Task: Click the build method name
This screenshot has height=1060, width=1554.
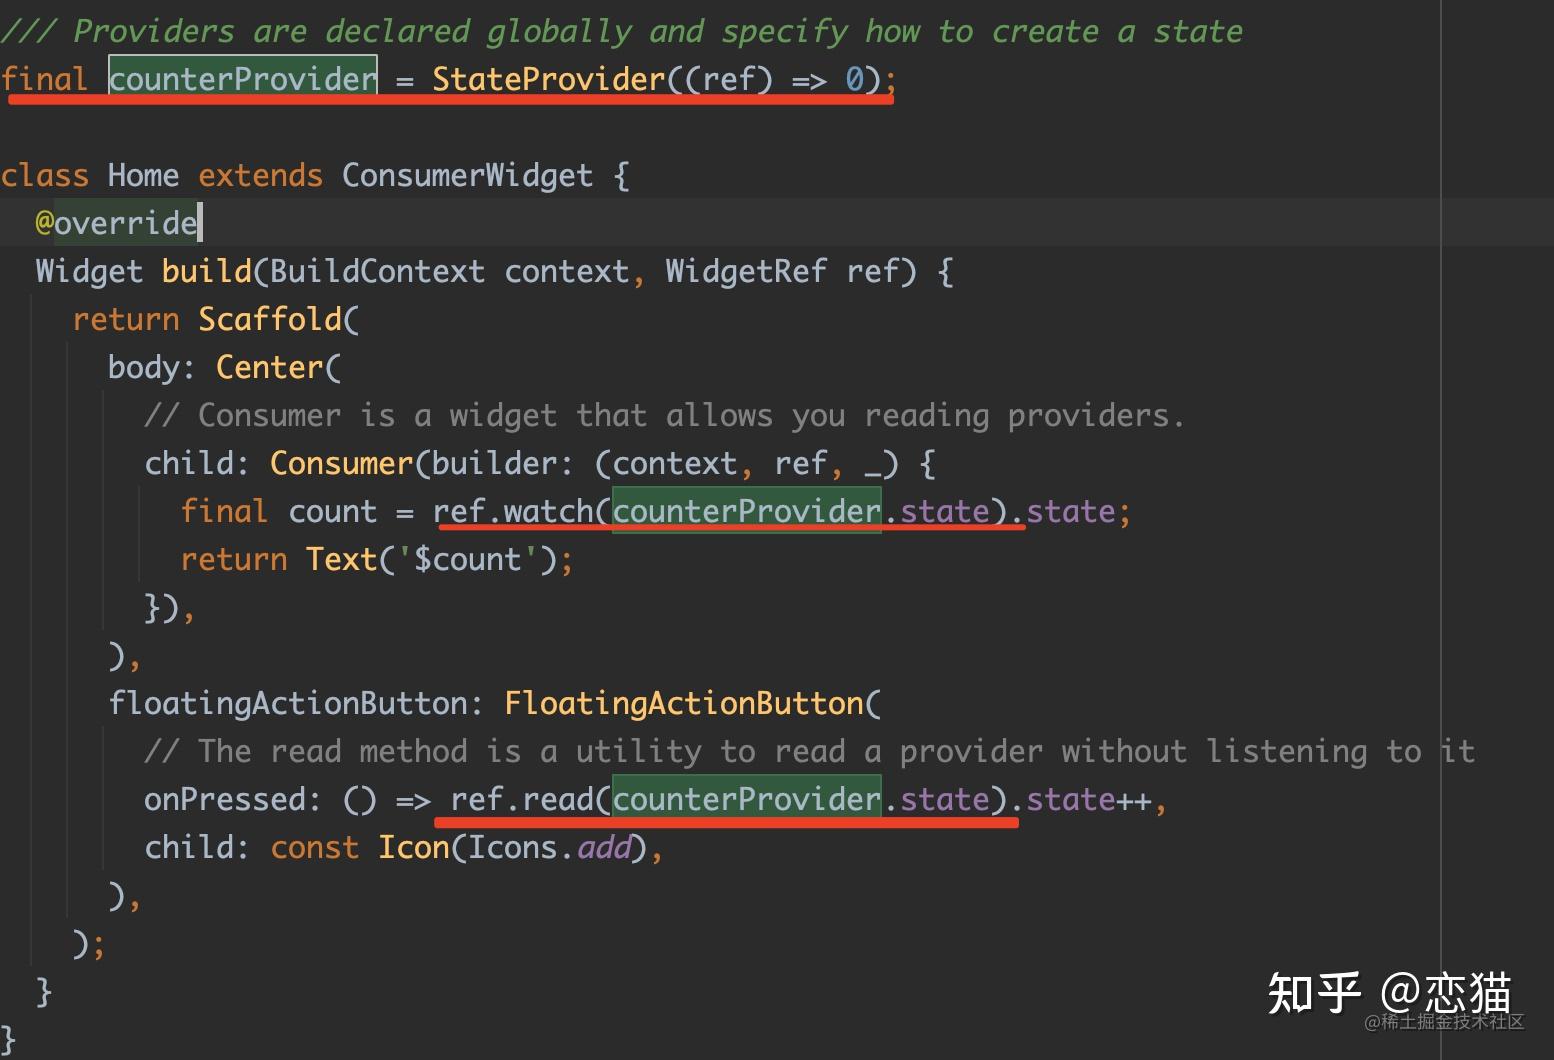Action: (206, 271)
